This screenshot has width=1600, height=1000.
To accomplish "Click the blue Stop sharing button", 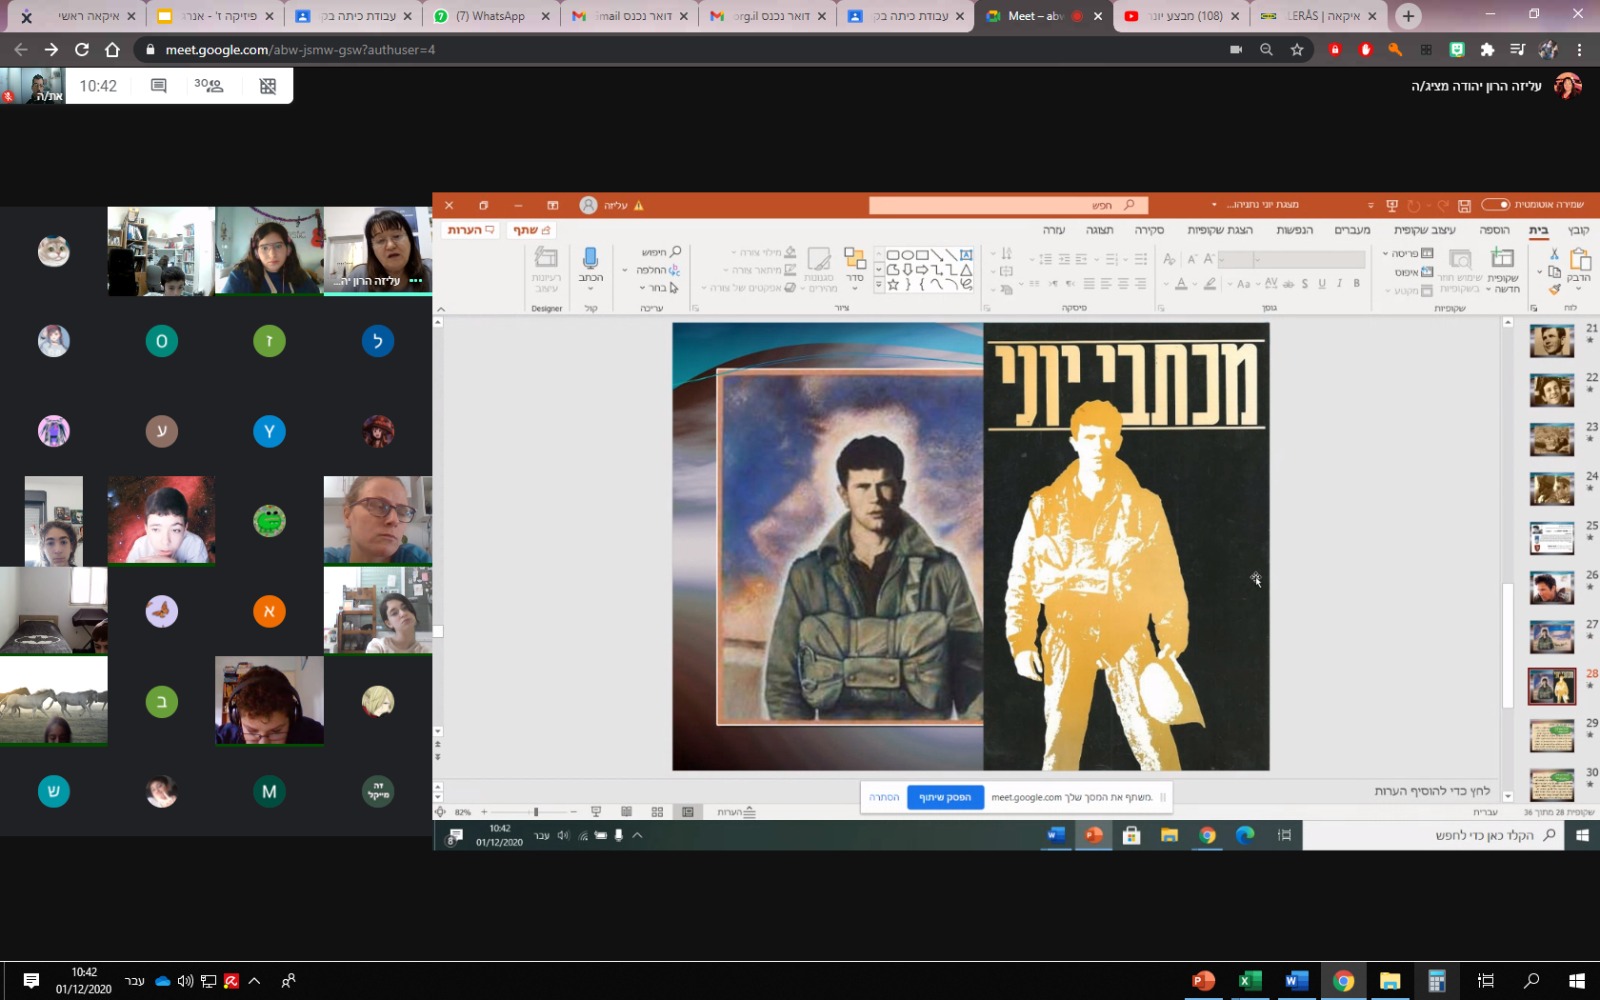I will pyautogui.click(x=945, y=797).
